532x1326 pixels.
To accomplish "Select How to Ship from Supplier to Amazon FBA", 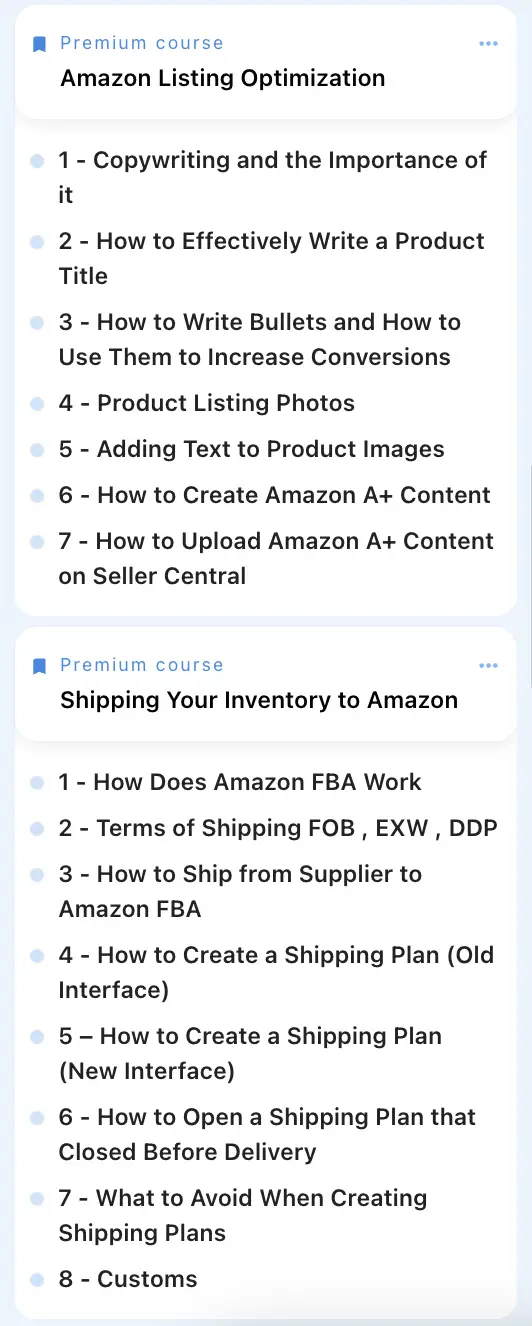I will (241, 892).
